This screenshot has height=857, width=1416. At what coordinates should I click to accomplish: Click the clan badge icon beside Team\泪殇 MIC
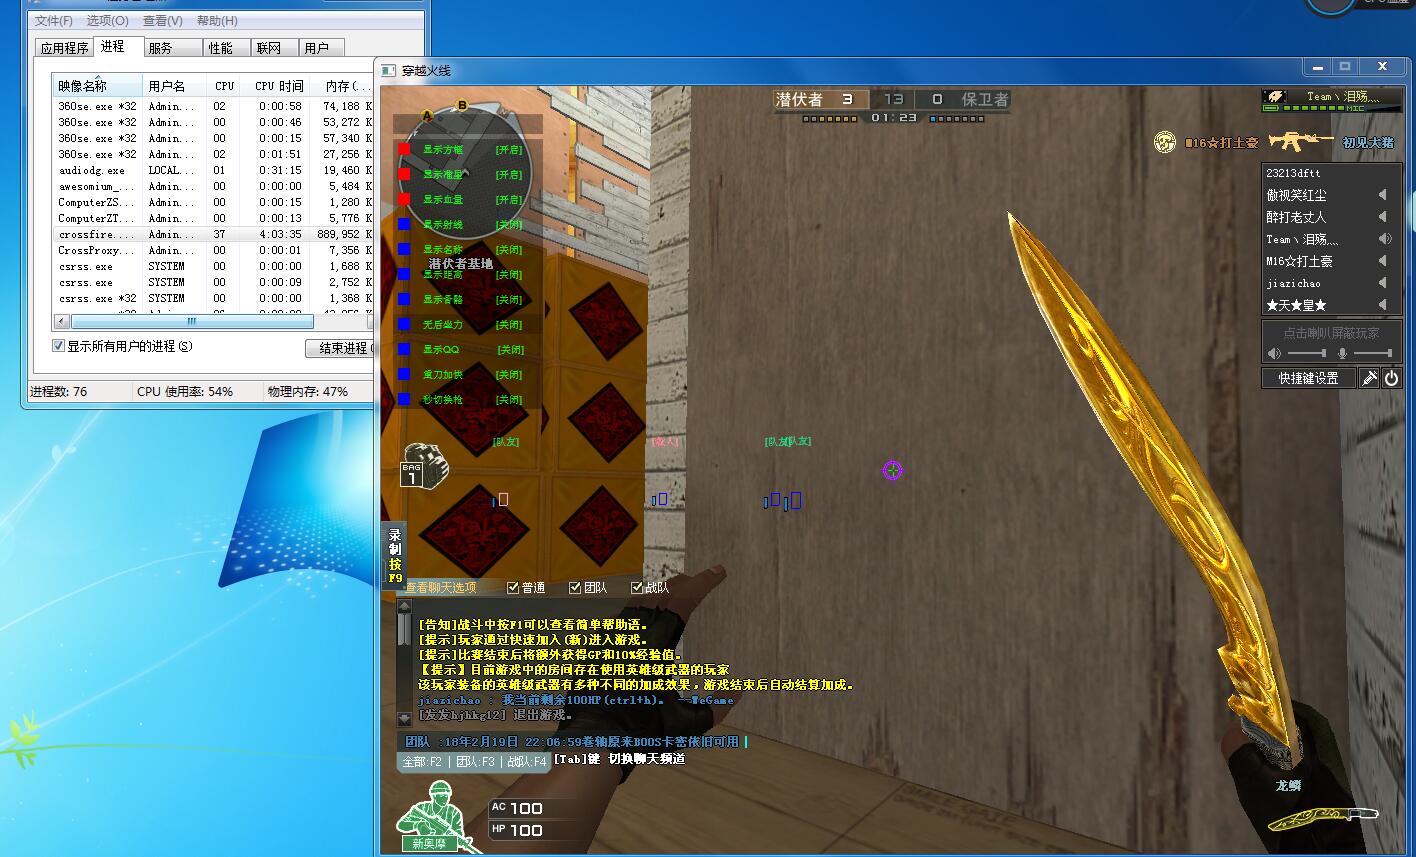(x=1274, y=97)
